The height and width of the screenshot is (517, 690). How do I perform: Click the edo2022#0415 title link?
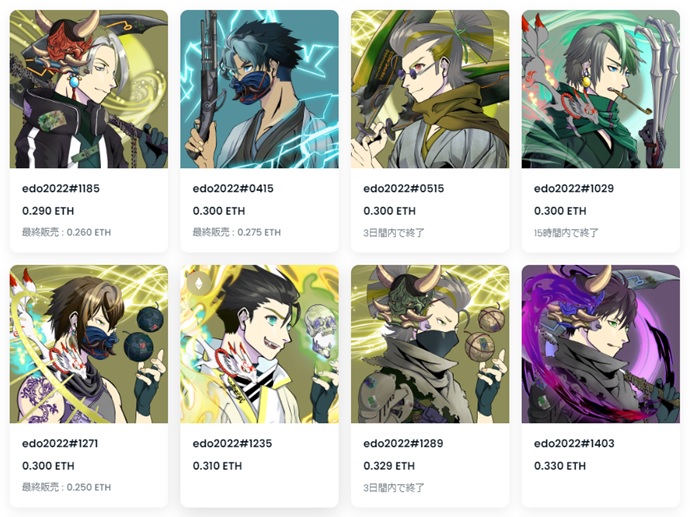pyautogui.click(x=233, y=189)
